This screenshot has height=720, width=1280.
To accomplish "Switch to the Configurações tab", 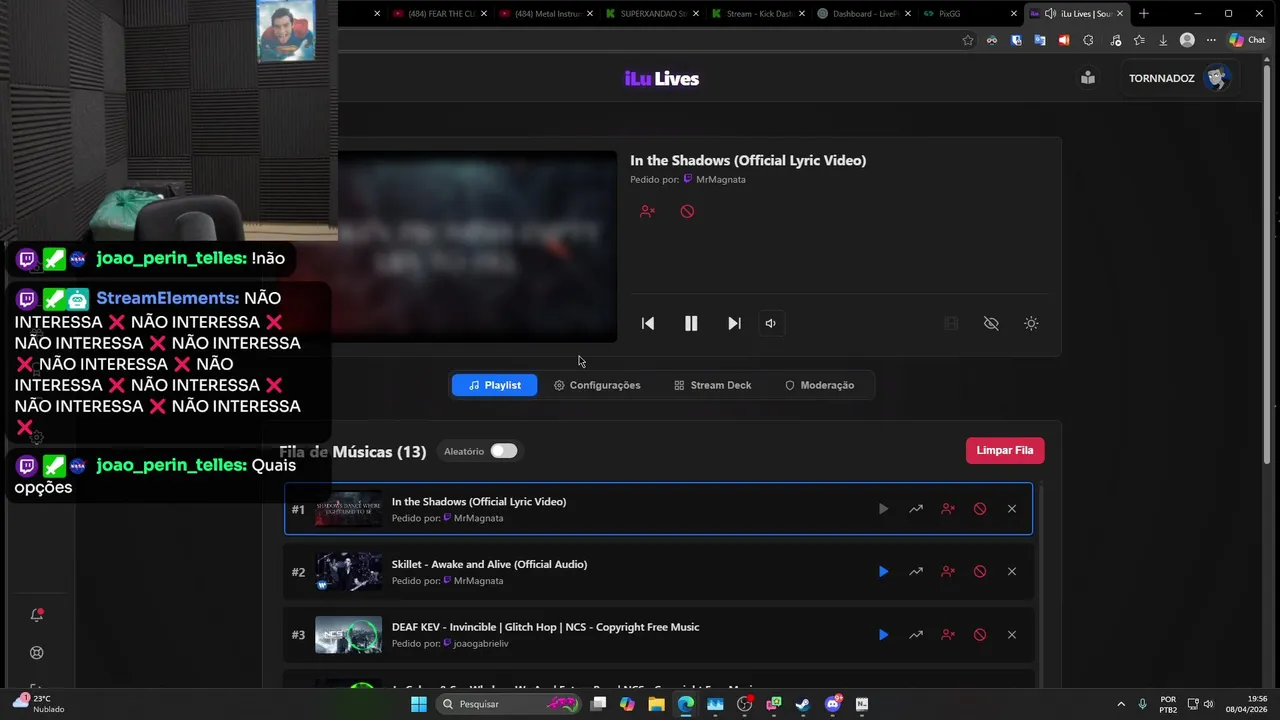I will [x=597, y=385].
